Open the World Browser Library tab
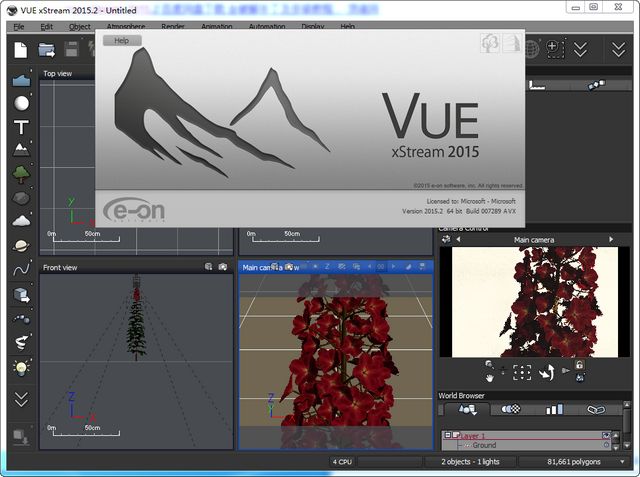The width and height of the screenshot is (640, 477). [x=554, y=409]
